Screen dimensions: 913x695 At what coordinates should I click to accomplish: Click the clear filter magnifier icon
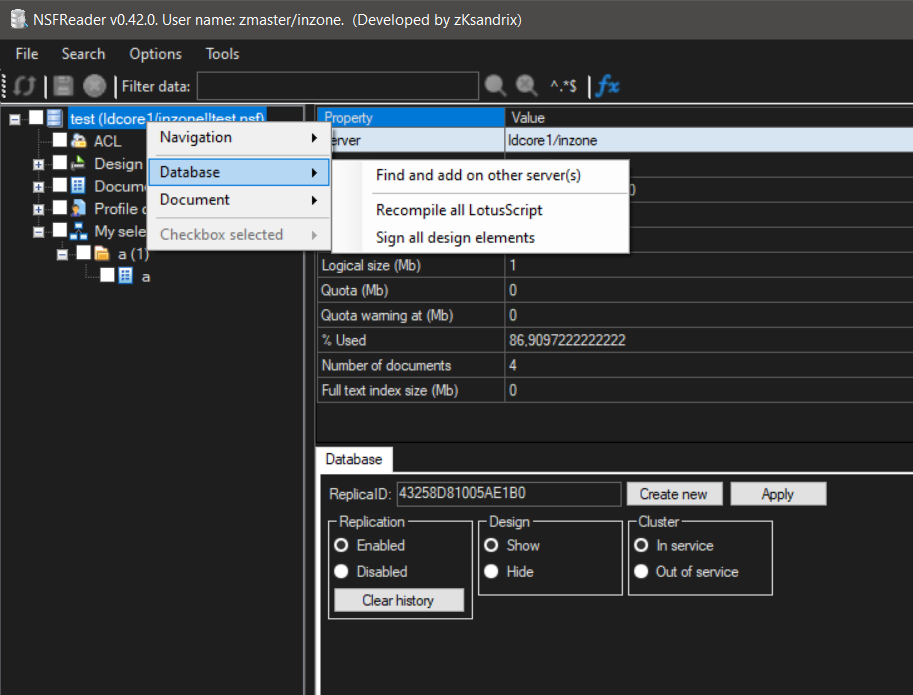click(x=527, y=86)
